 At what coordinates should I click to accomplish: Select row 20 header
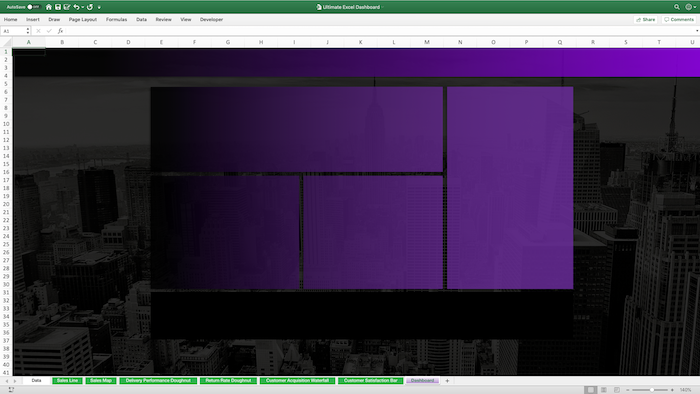(x=6, y=204)
